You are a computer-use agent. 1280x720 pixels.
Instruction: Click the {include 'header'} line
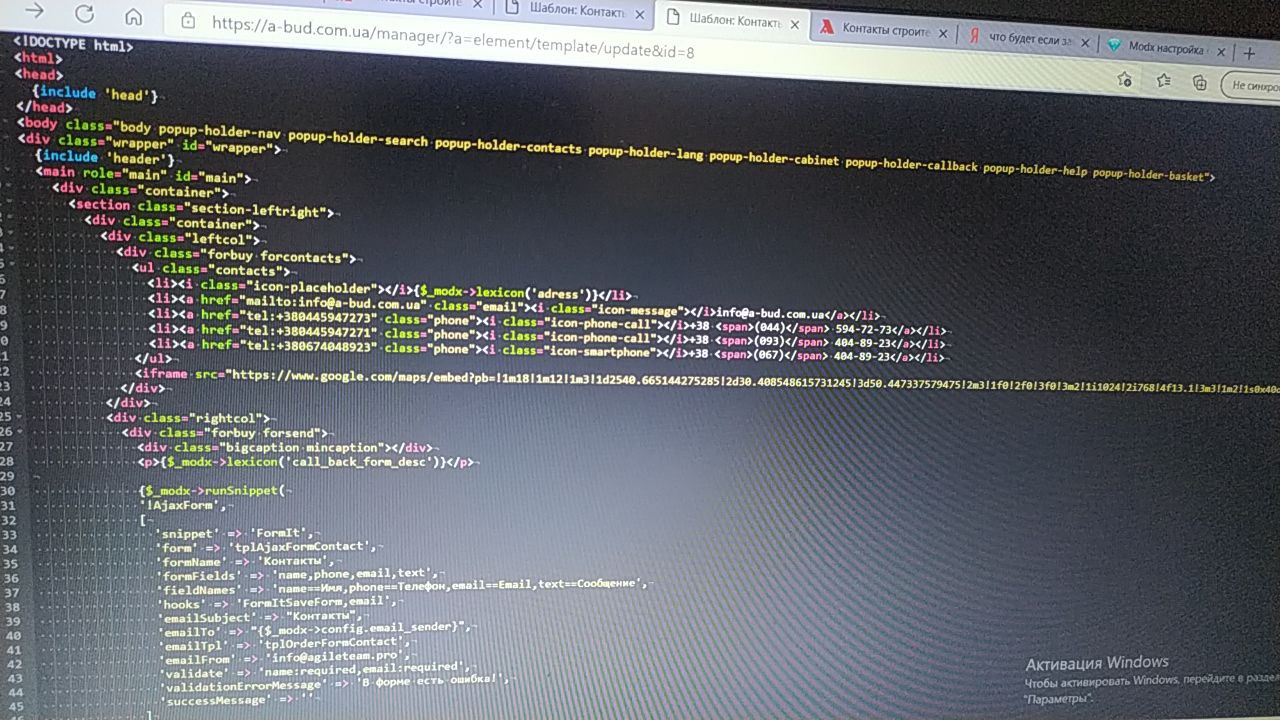104,158
